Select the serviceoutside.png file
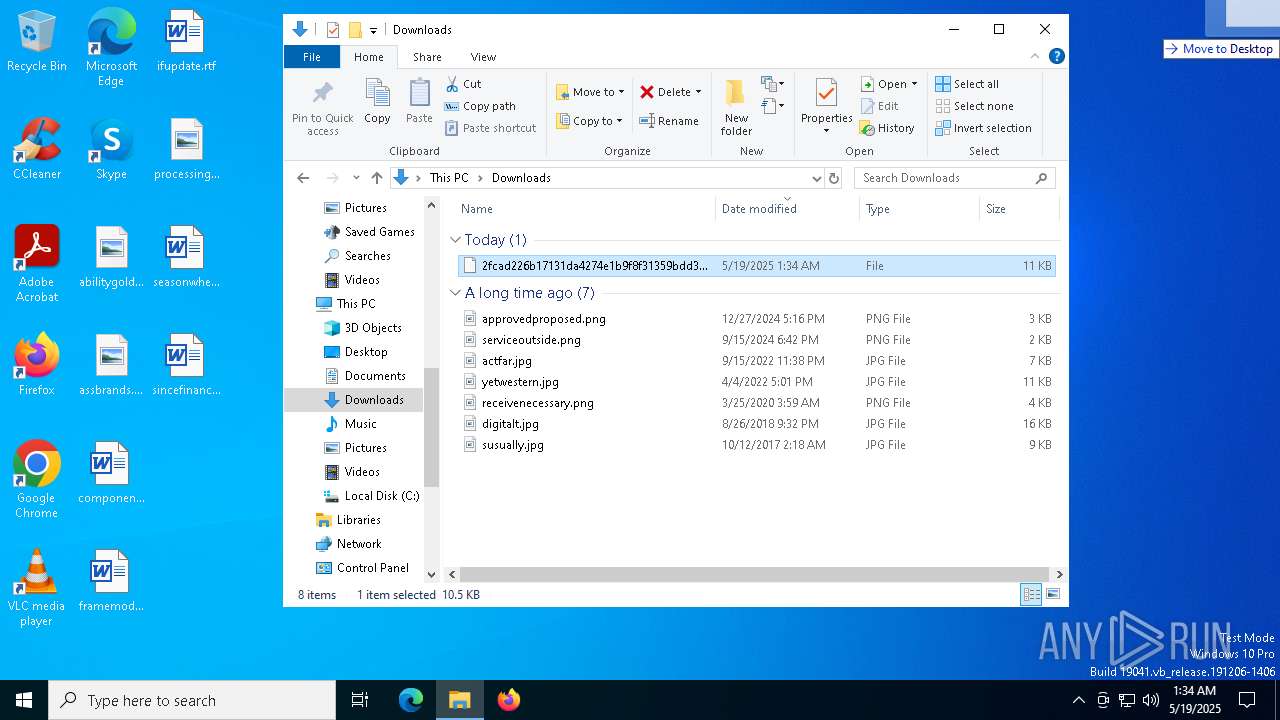 point(531,340)
